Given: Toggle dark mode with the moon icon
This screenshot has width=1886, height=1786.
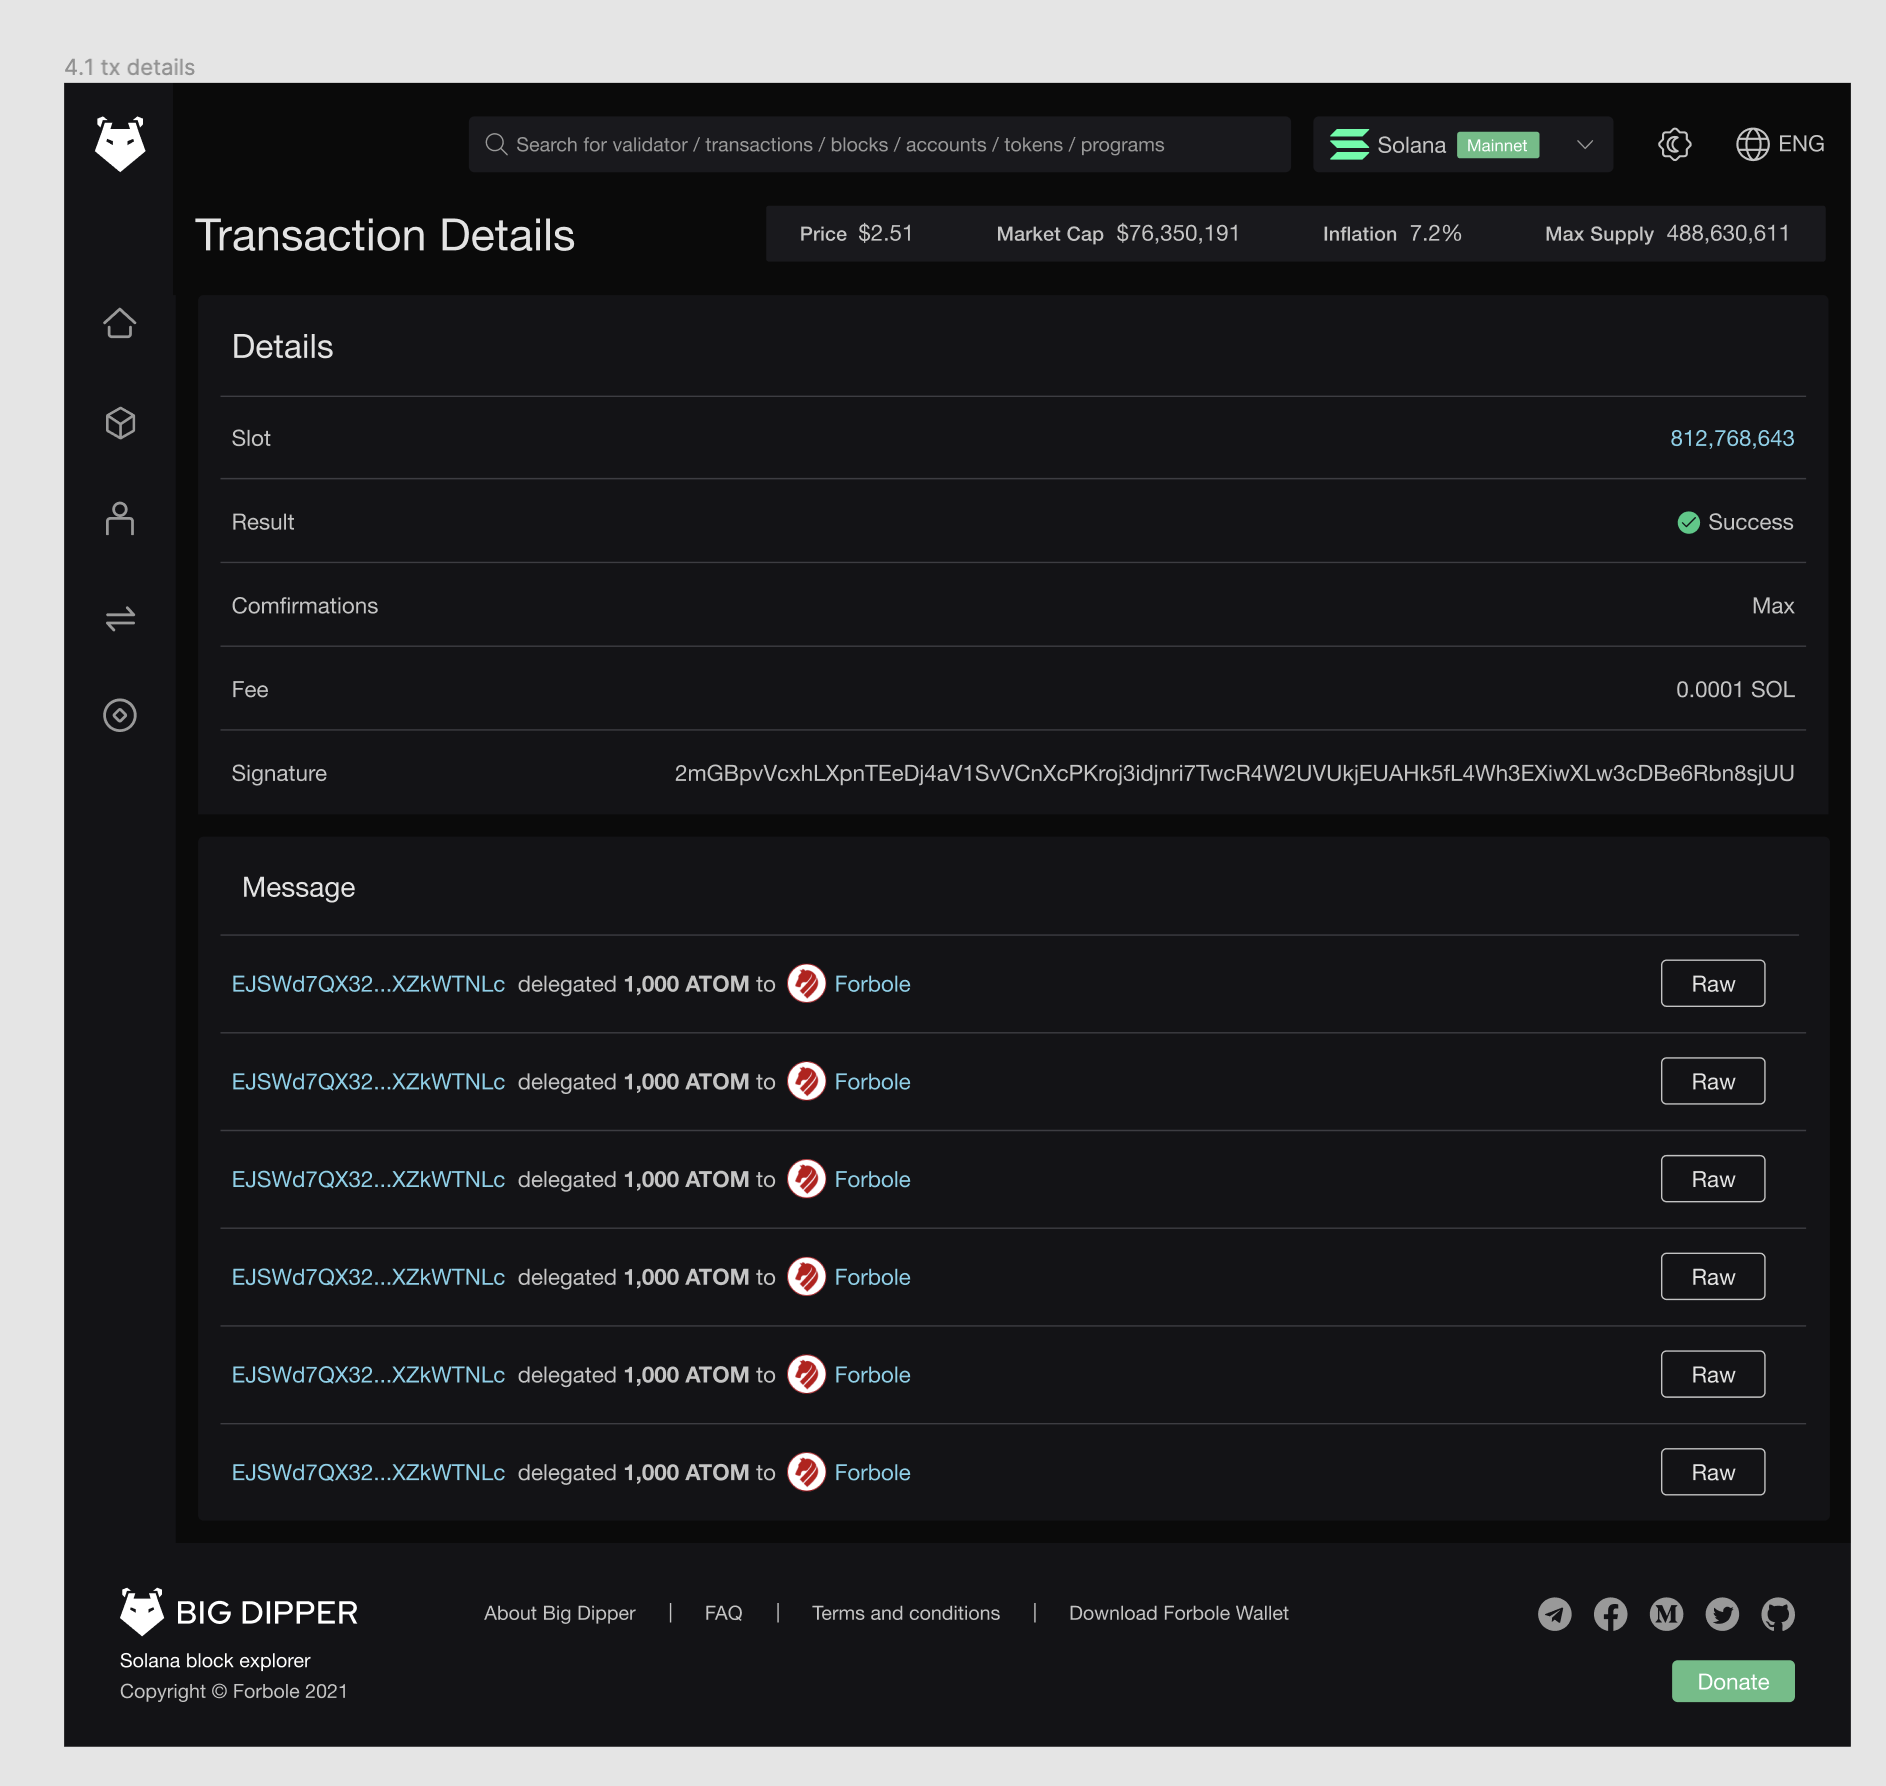Looking at the screenshot, I should coord(1674,144).
